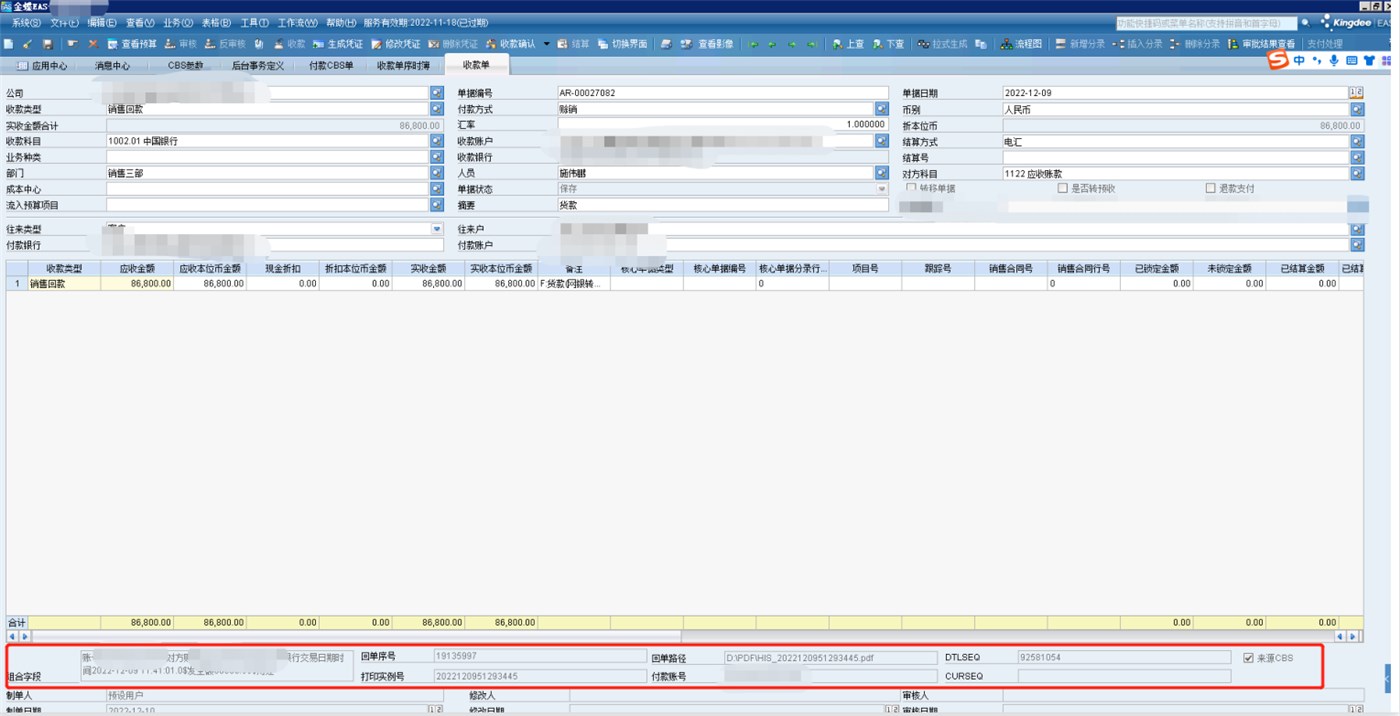Switch to the 付款CBS单 tab
The image size is (1400, 716).
click(x=330, y=65)
